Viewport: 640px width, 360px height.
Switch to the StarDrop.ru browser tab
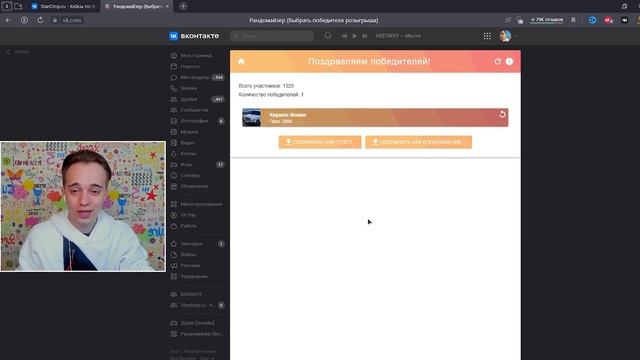(x=64, y=6)
